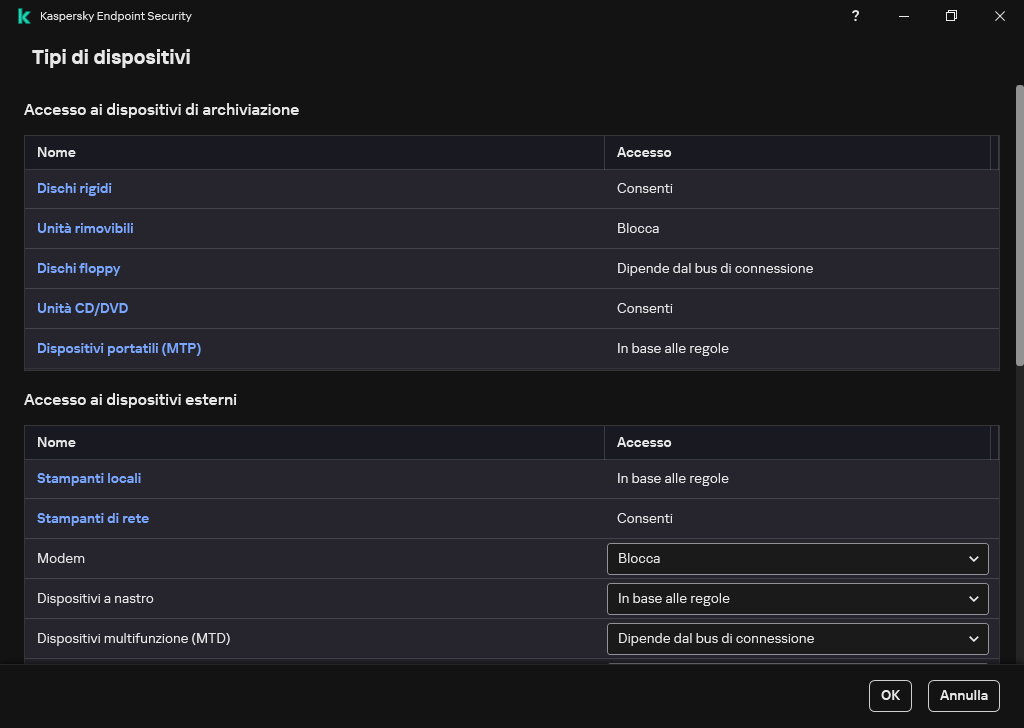Image resolution: width=1024 pixels, height=728 pixels.
Task: Open the Stampanti di rete settings
Action: (x=93, y=518)
